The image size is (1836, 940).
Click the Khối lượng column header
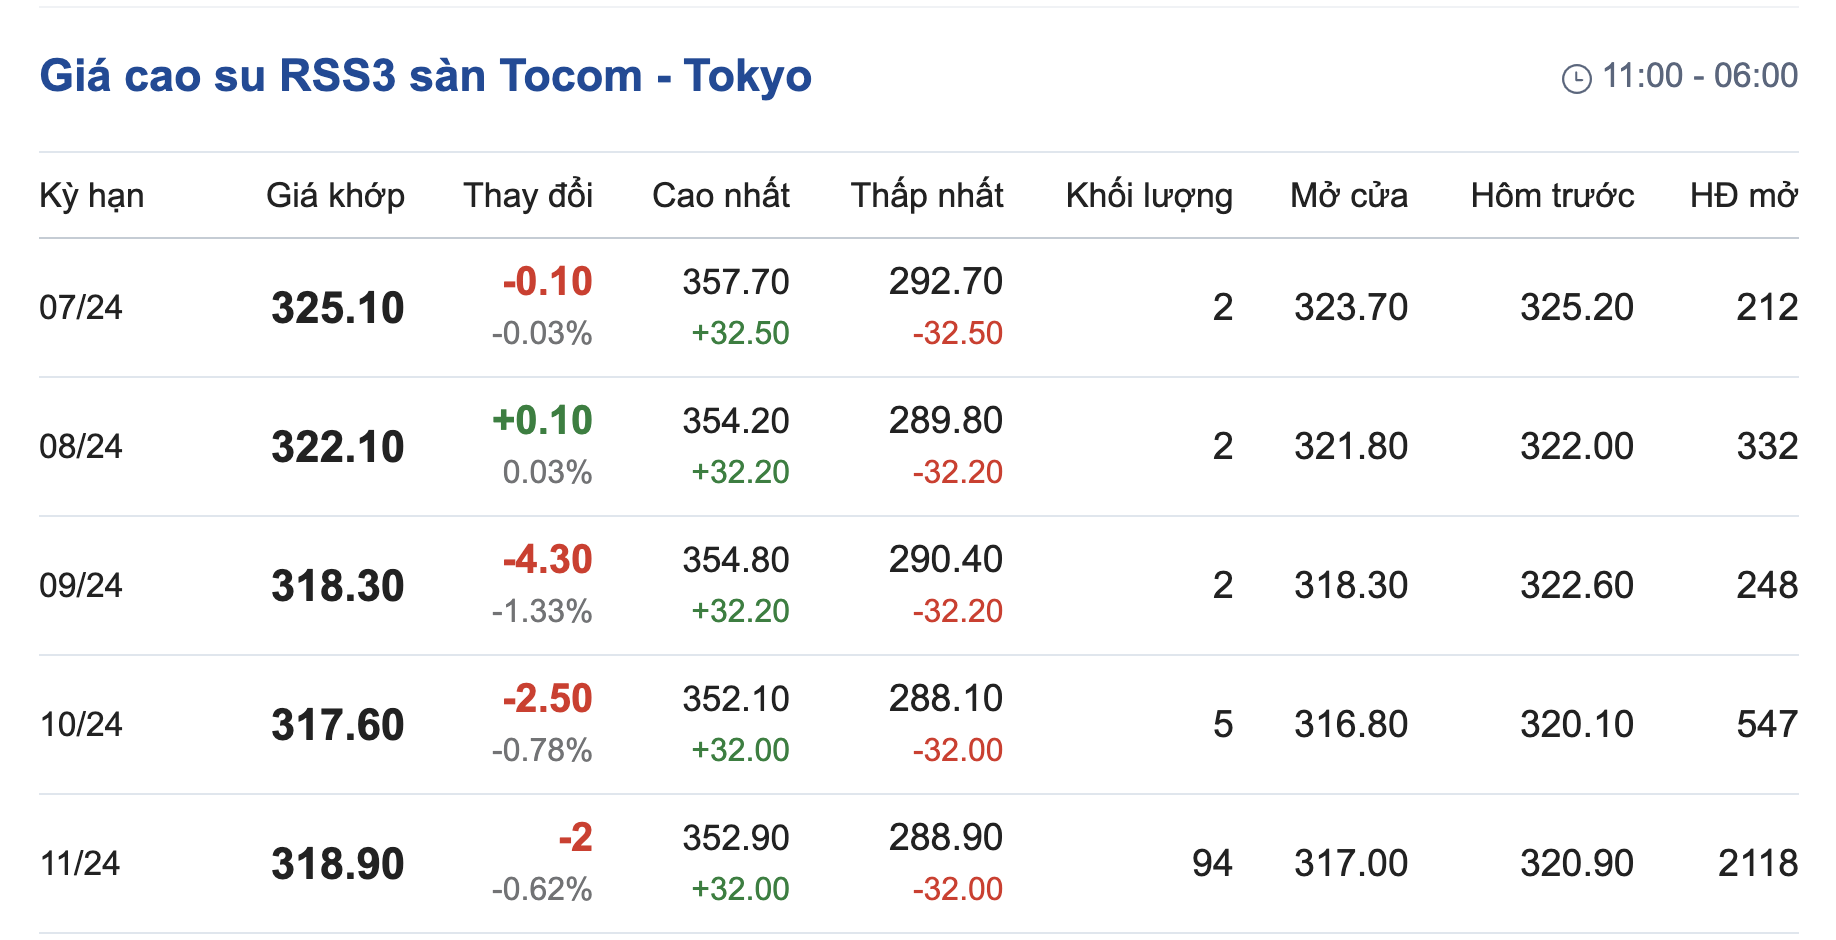1149,195
